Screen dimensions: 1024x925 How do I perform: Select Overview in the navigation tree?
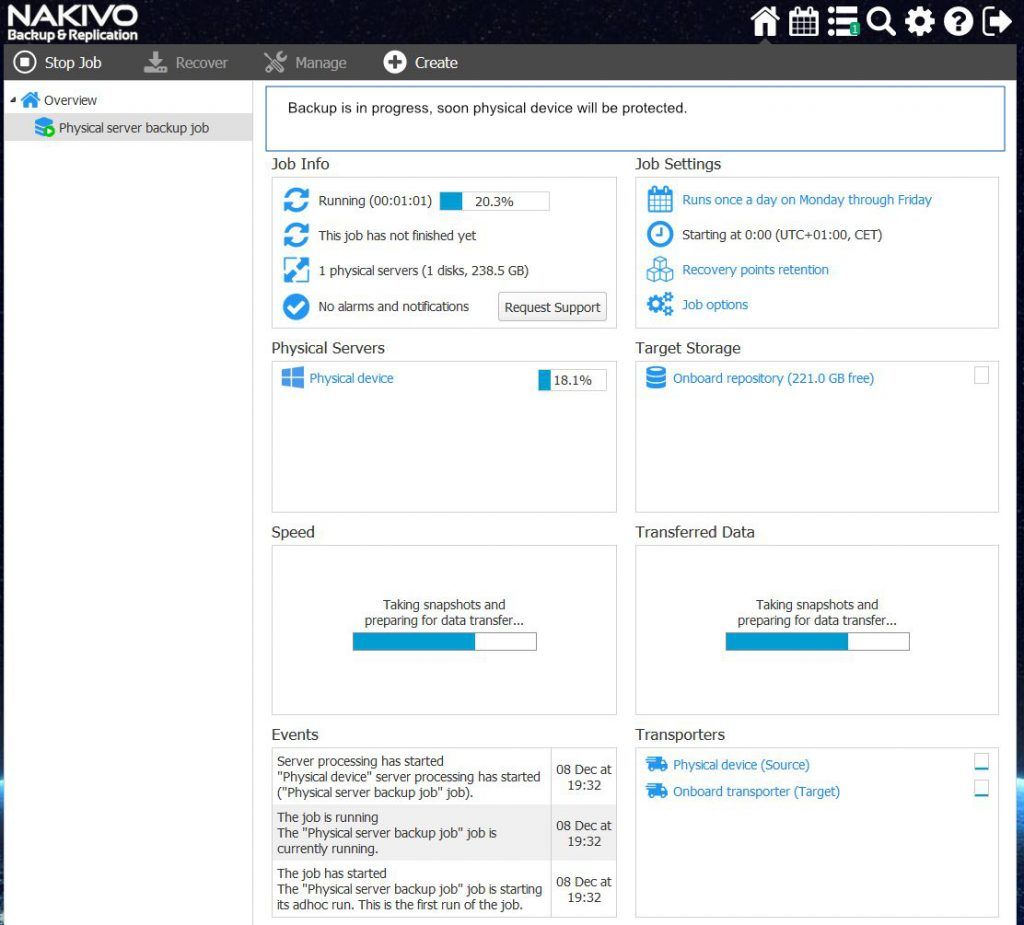[x=70, y=100]
